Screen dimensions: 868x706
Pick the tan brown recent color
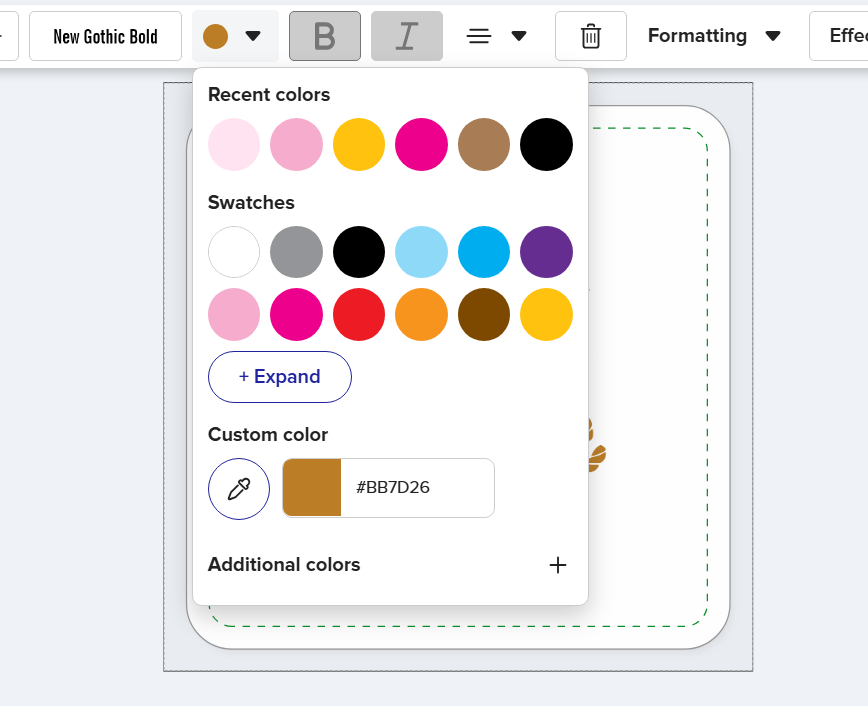[x=484, y=145]
